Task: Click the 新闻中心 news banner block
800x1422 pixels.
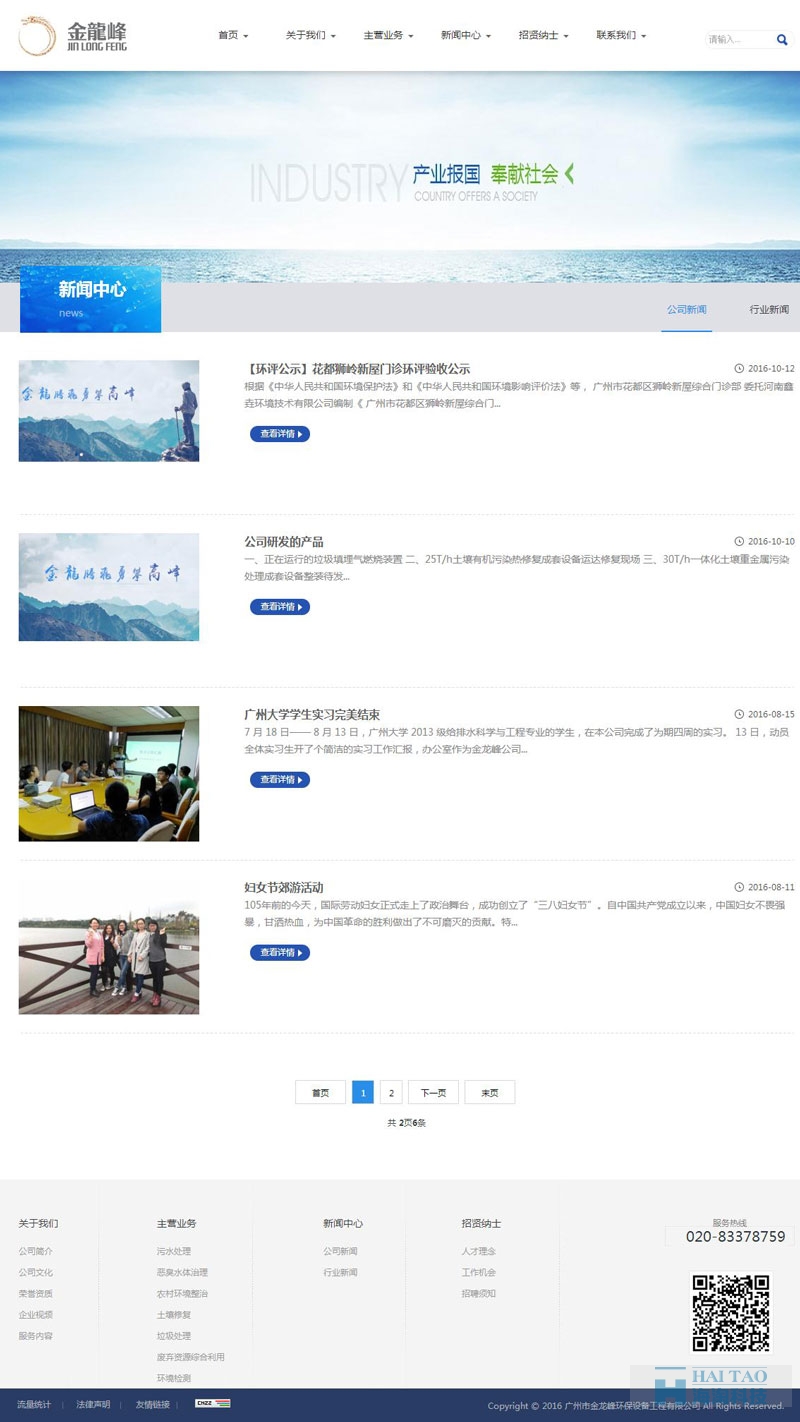Action: coord(91,300)
